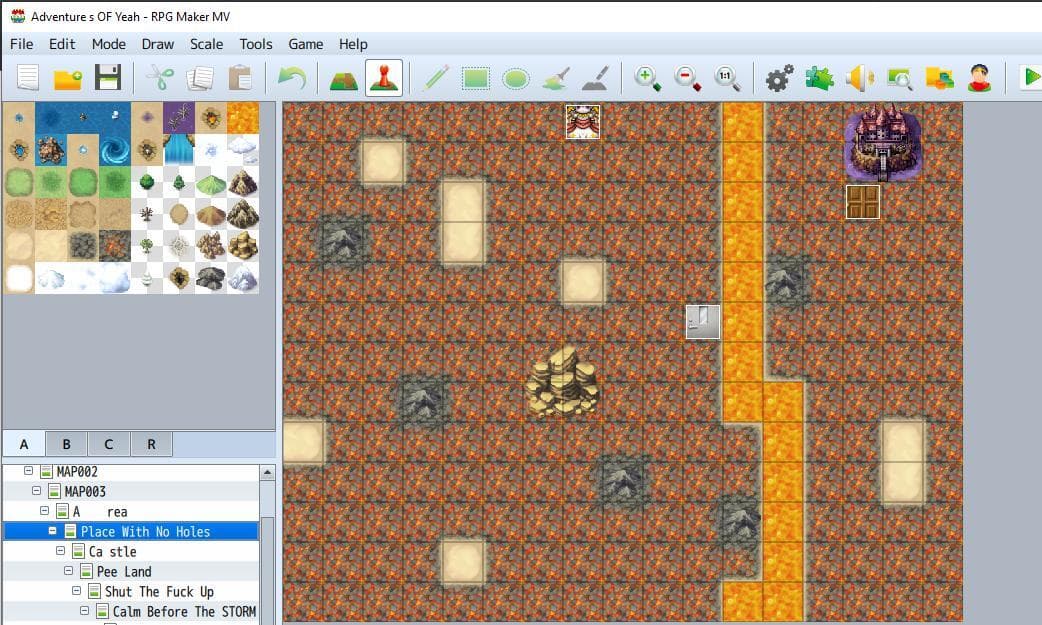Switch to tileset tab C
Viewport: 1042px width, 625px height.
point(109,444)
